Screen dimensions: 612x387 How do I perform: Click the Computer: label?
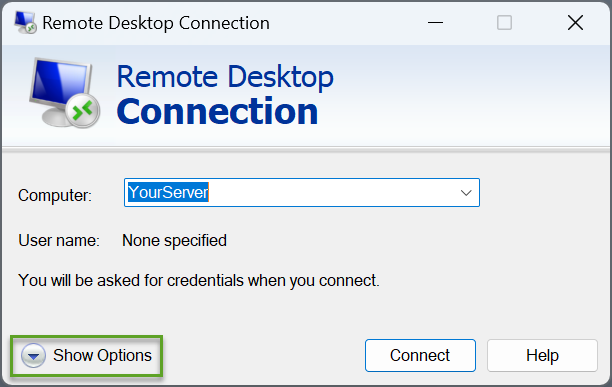click(55, 195)
